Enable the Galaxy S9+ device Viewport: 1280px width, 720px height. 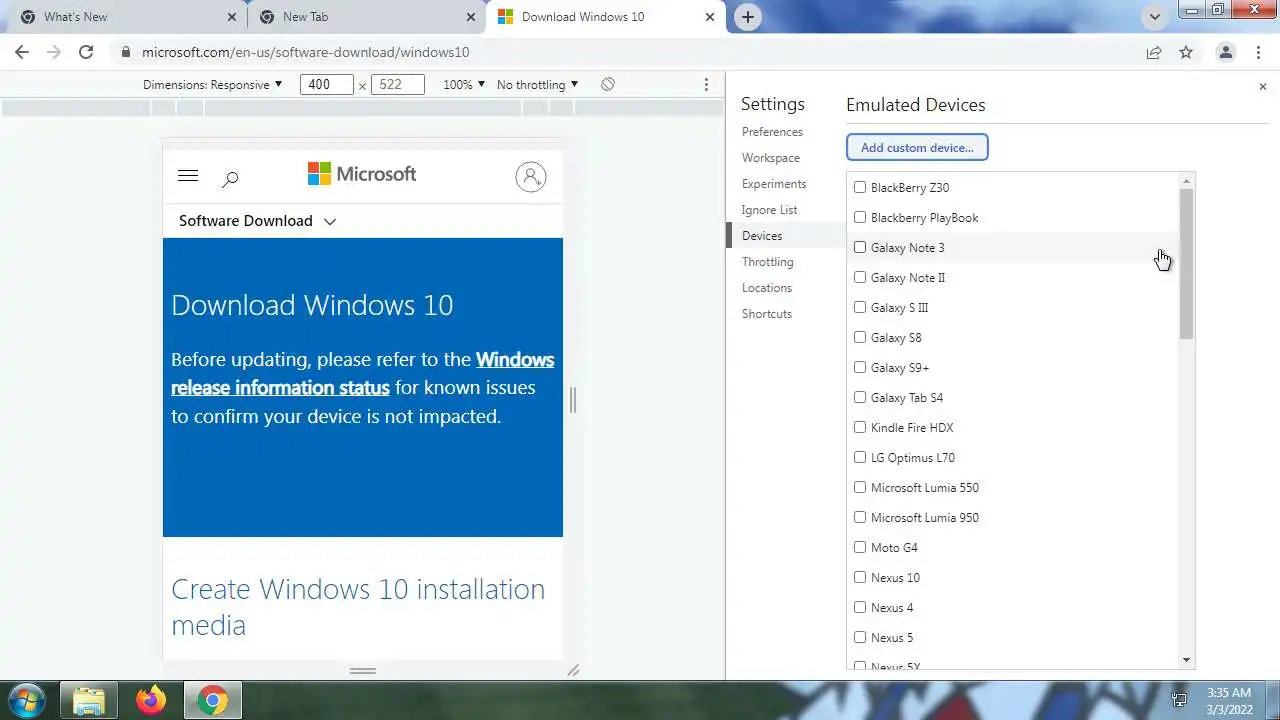tap(860, 367)
